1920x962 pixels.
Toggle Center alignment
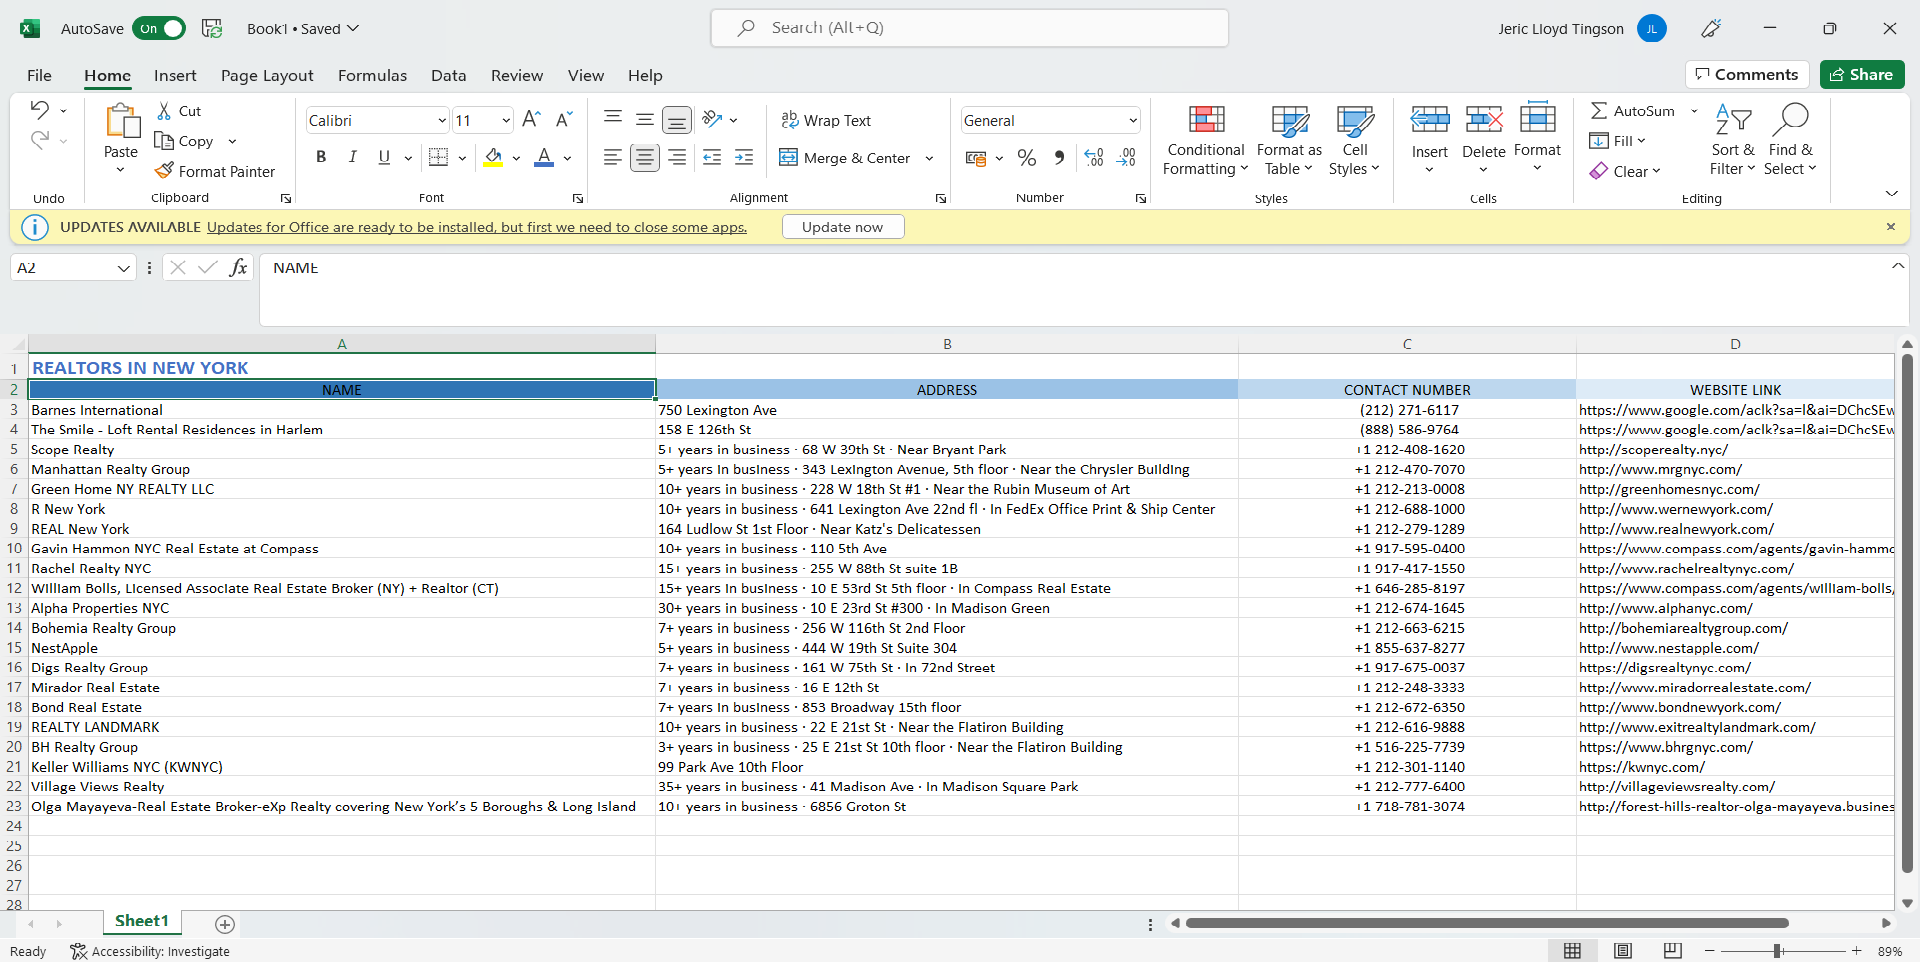(645, 157)
